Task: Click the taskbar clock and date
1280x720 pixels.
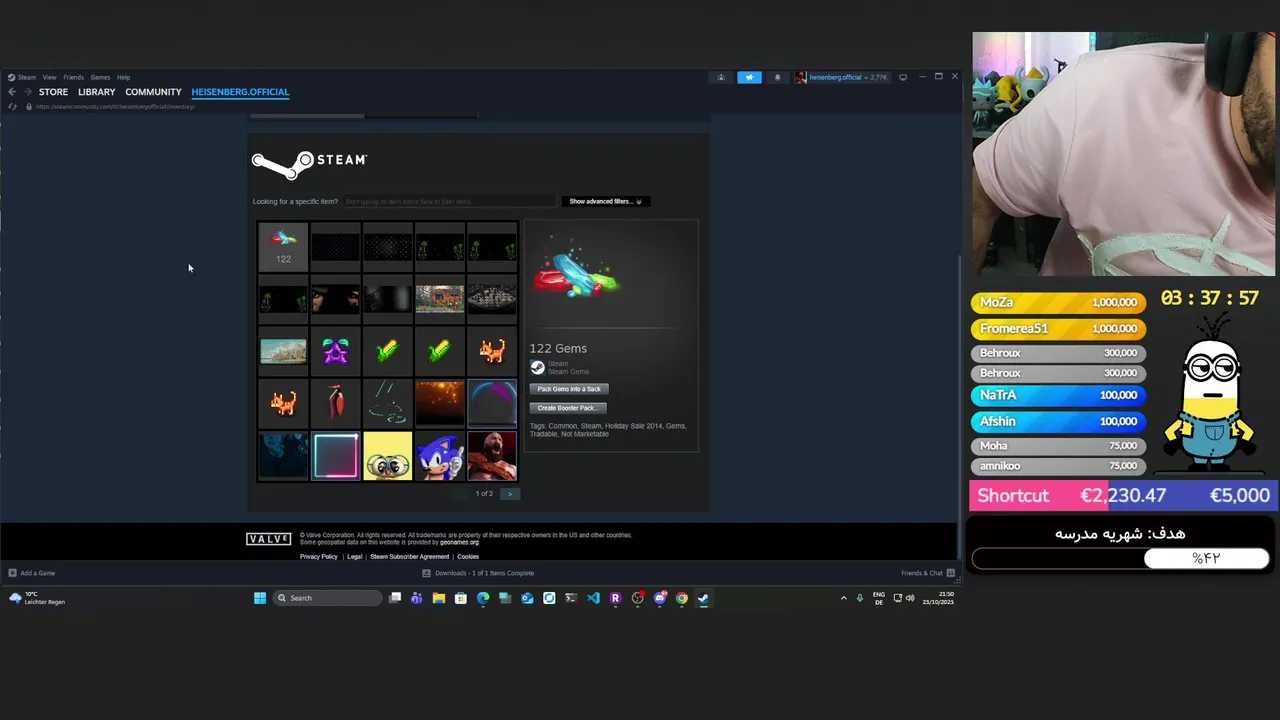Action: 938,598
